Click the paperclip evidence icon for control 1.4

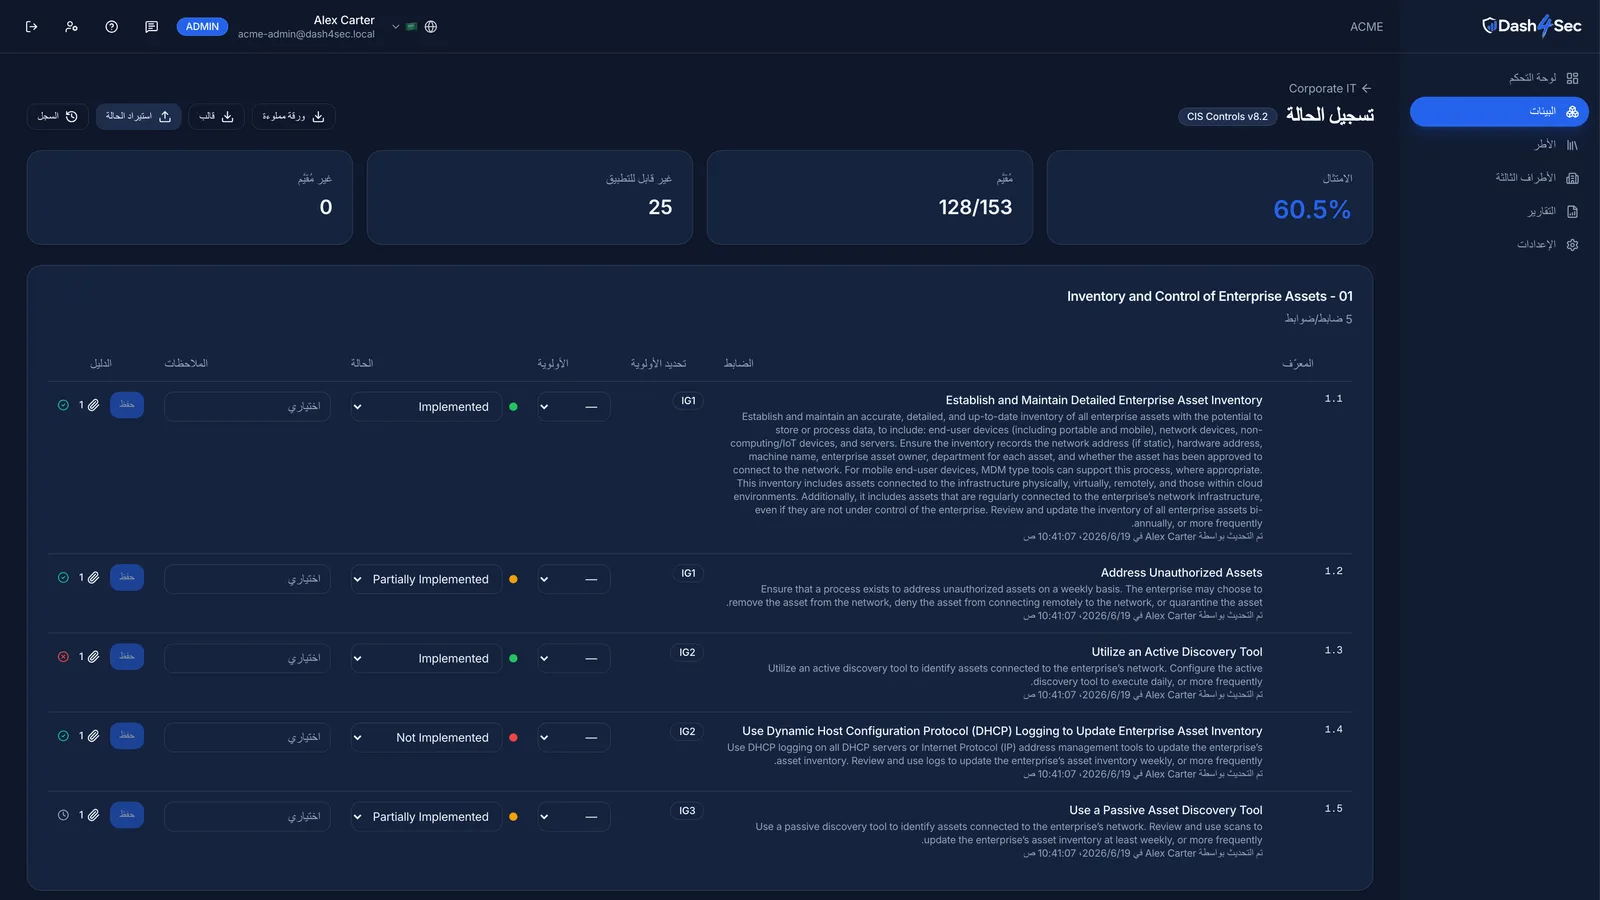pyautogui.click(x=93, y=736)
